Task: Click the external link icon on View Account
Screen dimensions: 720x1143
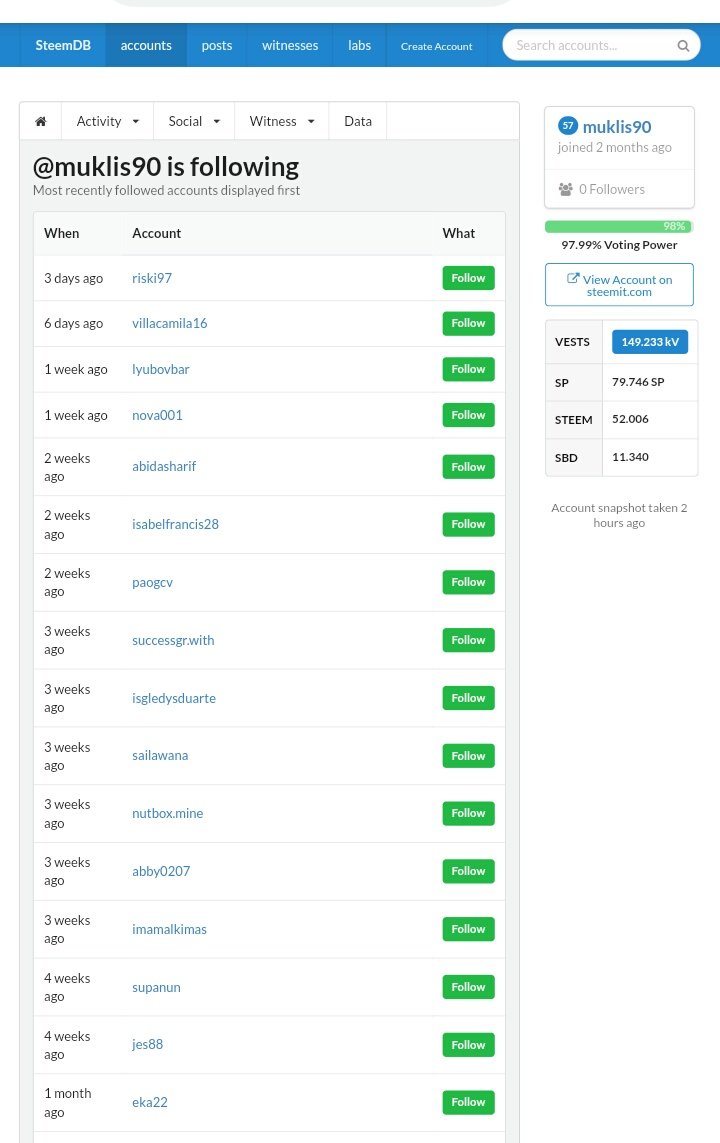Action: point(573,279)
